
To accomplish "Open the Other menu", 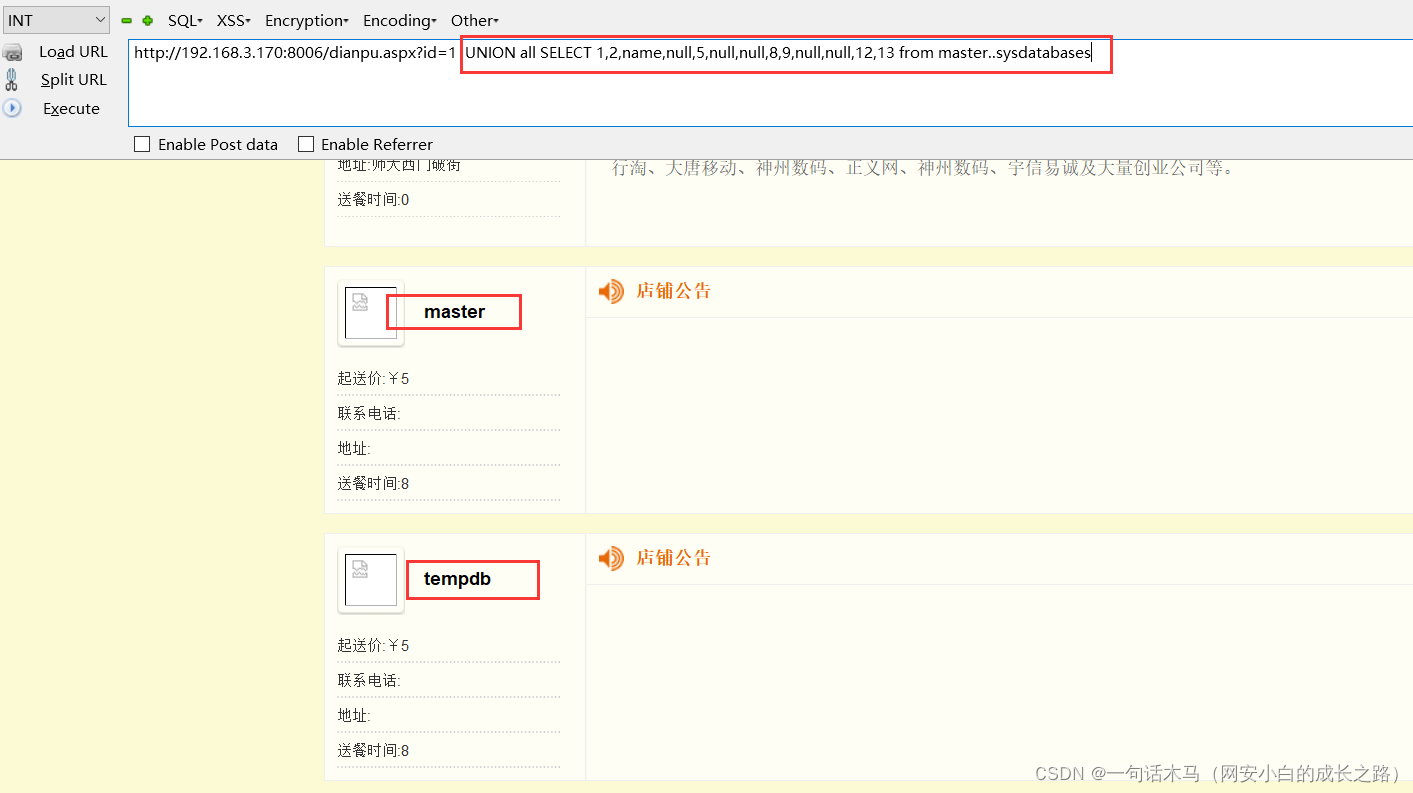I will [475, 20].
